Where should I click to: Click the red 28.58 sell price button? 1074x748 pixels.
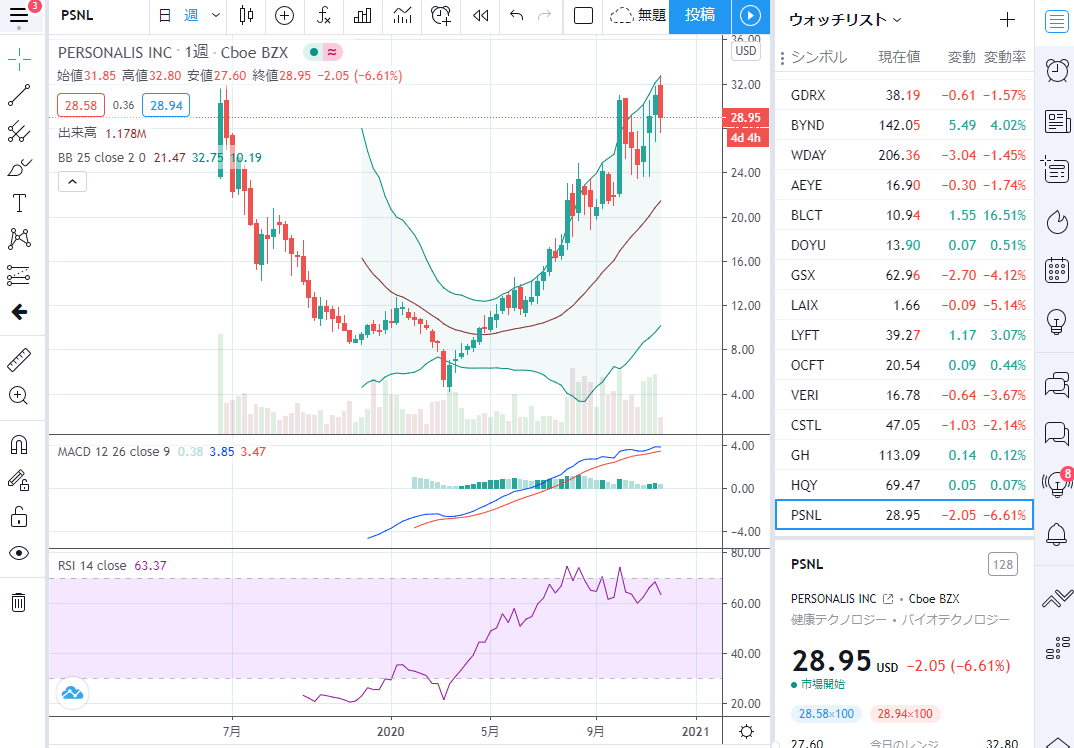click(81, 105)
